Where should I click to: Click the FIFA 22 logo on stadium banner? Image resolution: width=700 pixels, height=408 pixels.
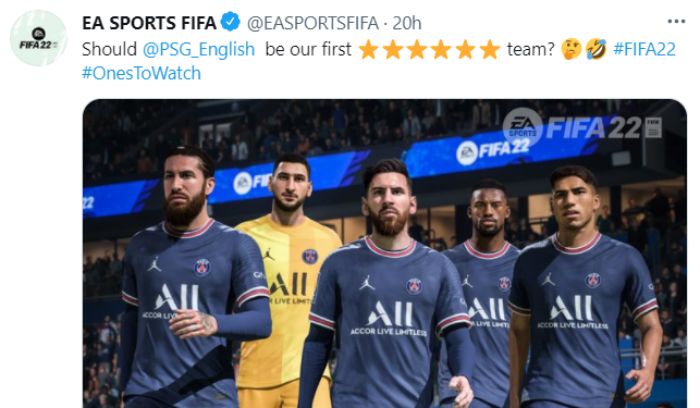(493, 151)
